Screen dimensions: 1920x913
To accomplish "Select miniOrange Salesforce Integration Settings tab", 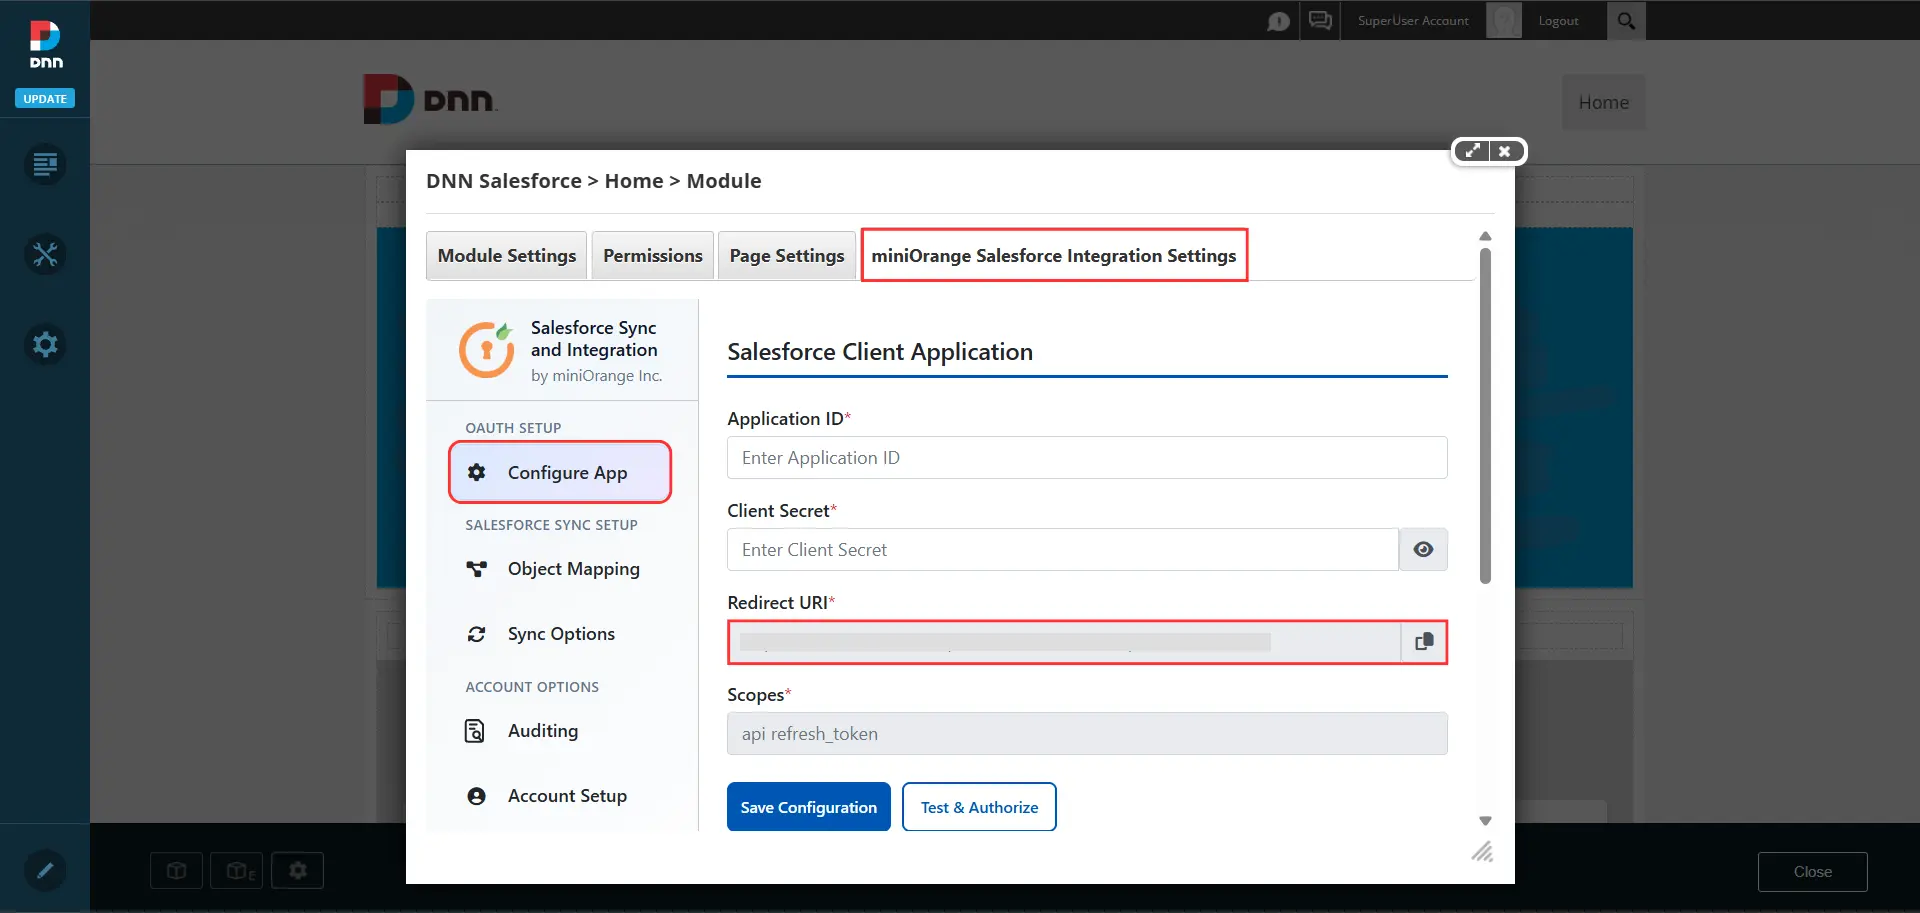I will point(1054,255).
